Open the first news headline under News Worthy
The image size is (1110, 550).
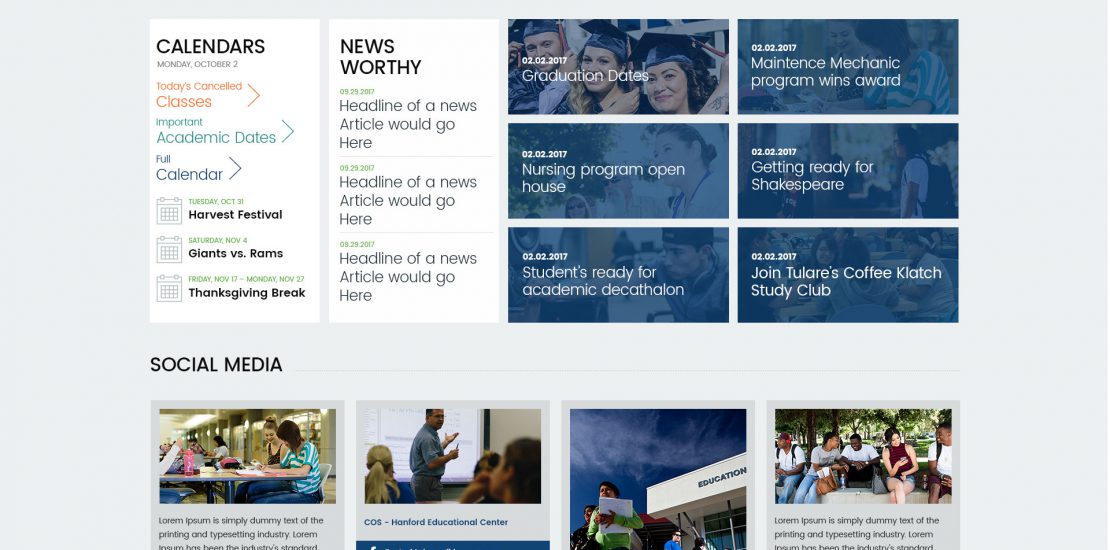408,124
